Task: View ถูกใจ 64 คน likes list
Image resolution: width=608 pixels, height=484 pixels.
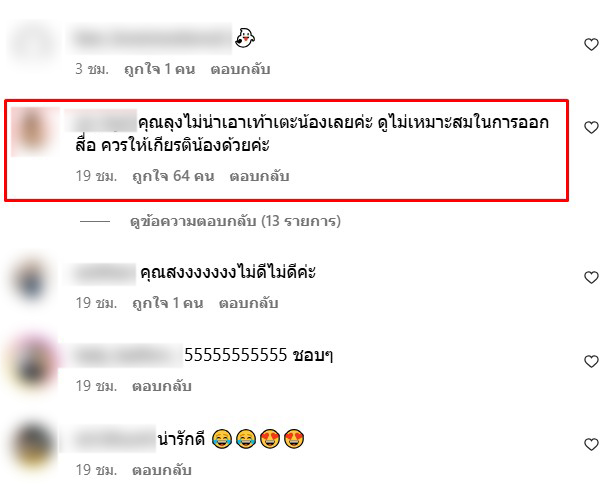Action: (x=173, y=176)
